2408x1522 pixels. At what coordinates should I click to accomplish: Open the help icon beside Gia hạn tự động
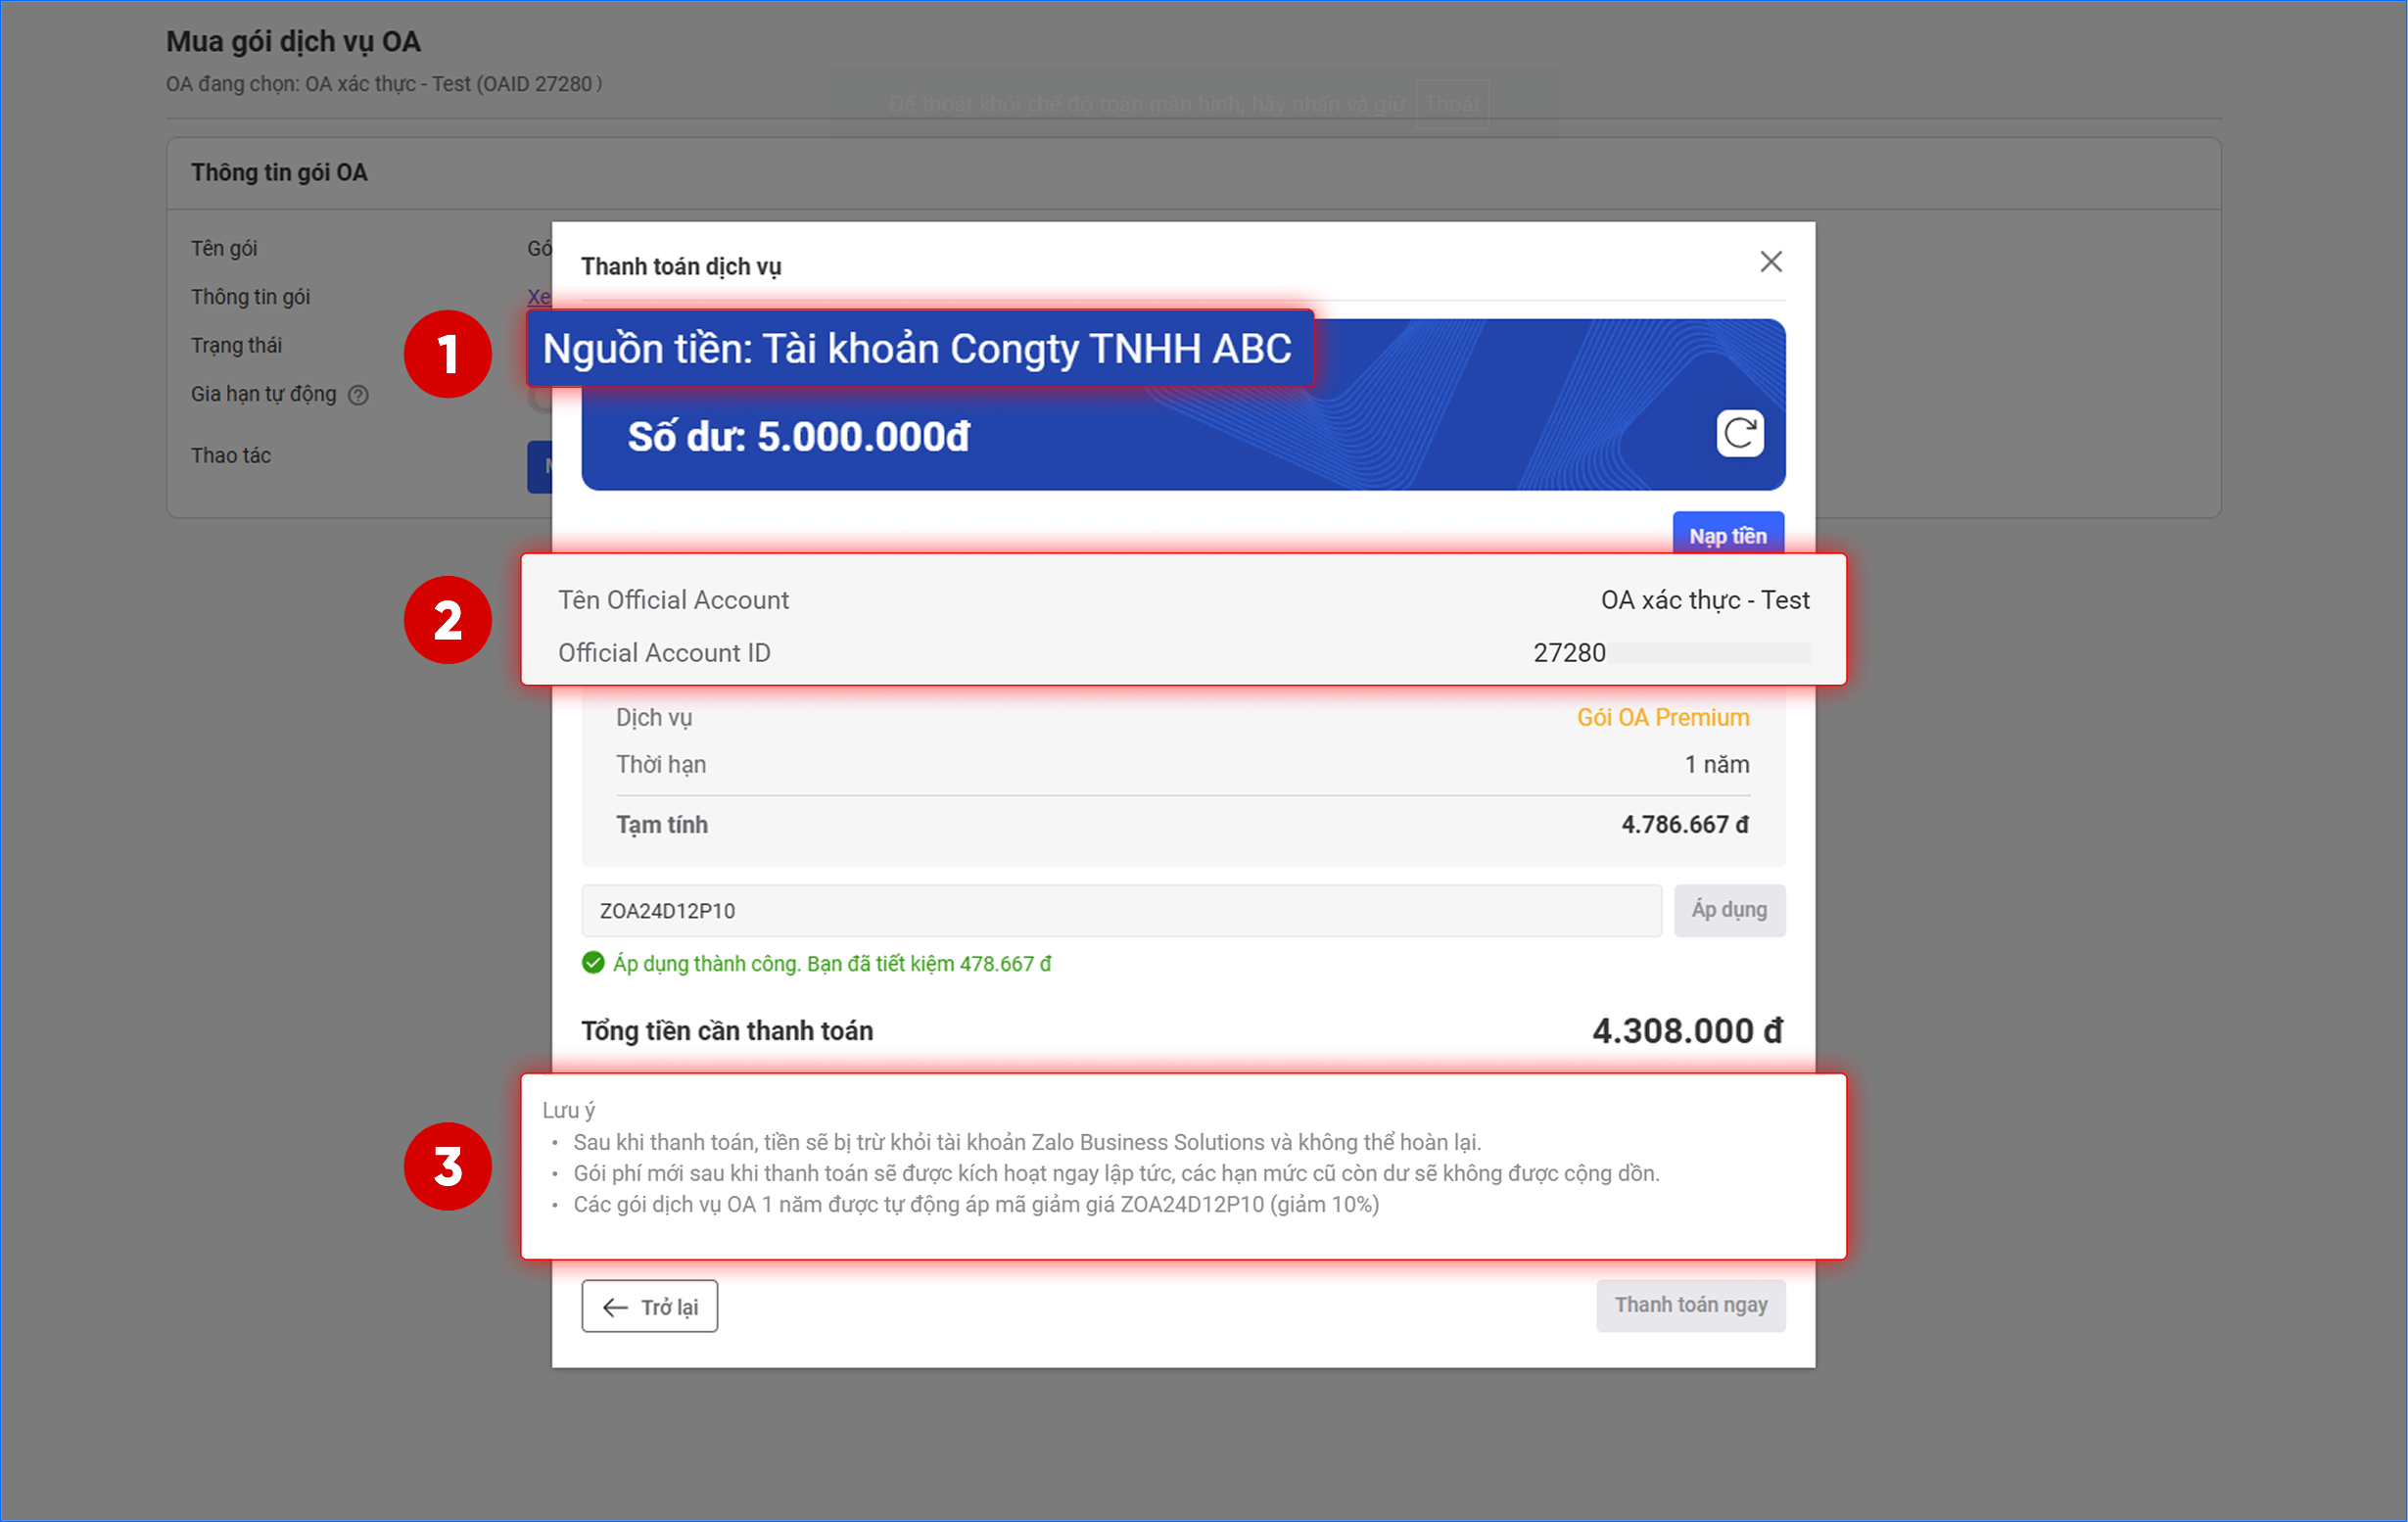pos(358,395)
